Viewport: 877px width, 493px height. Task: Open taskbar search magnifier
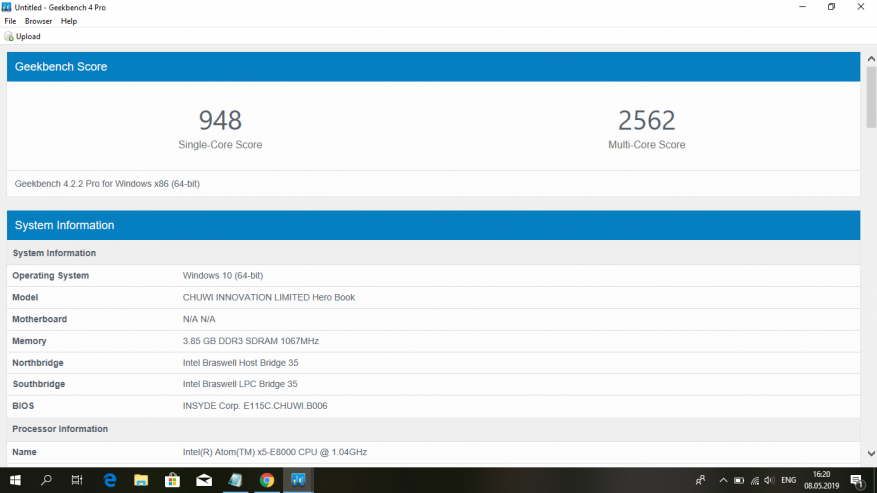[x=46, y=480]
